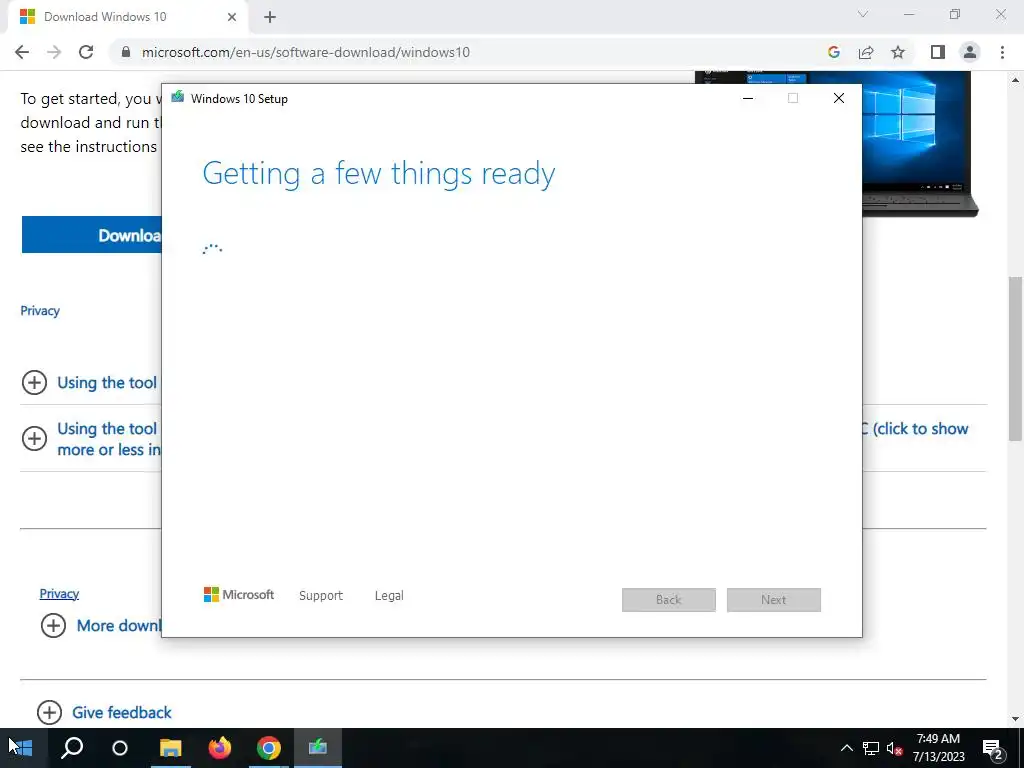
Task: Open Chrome's side panel icon
Action: (938, 52)
